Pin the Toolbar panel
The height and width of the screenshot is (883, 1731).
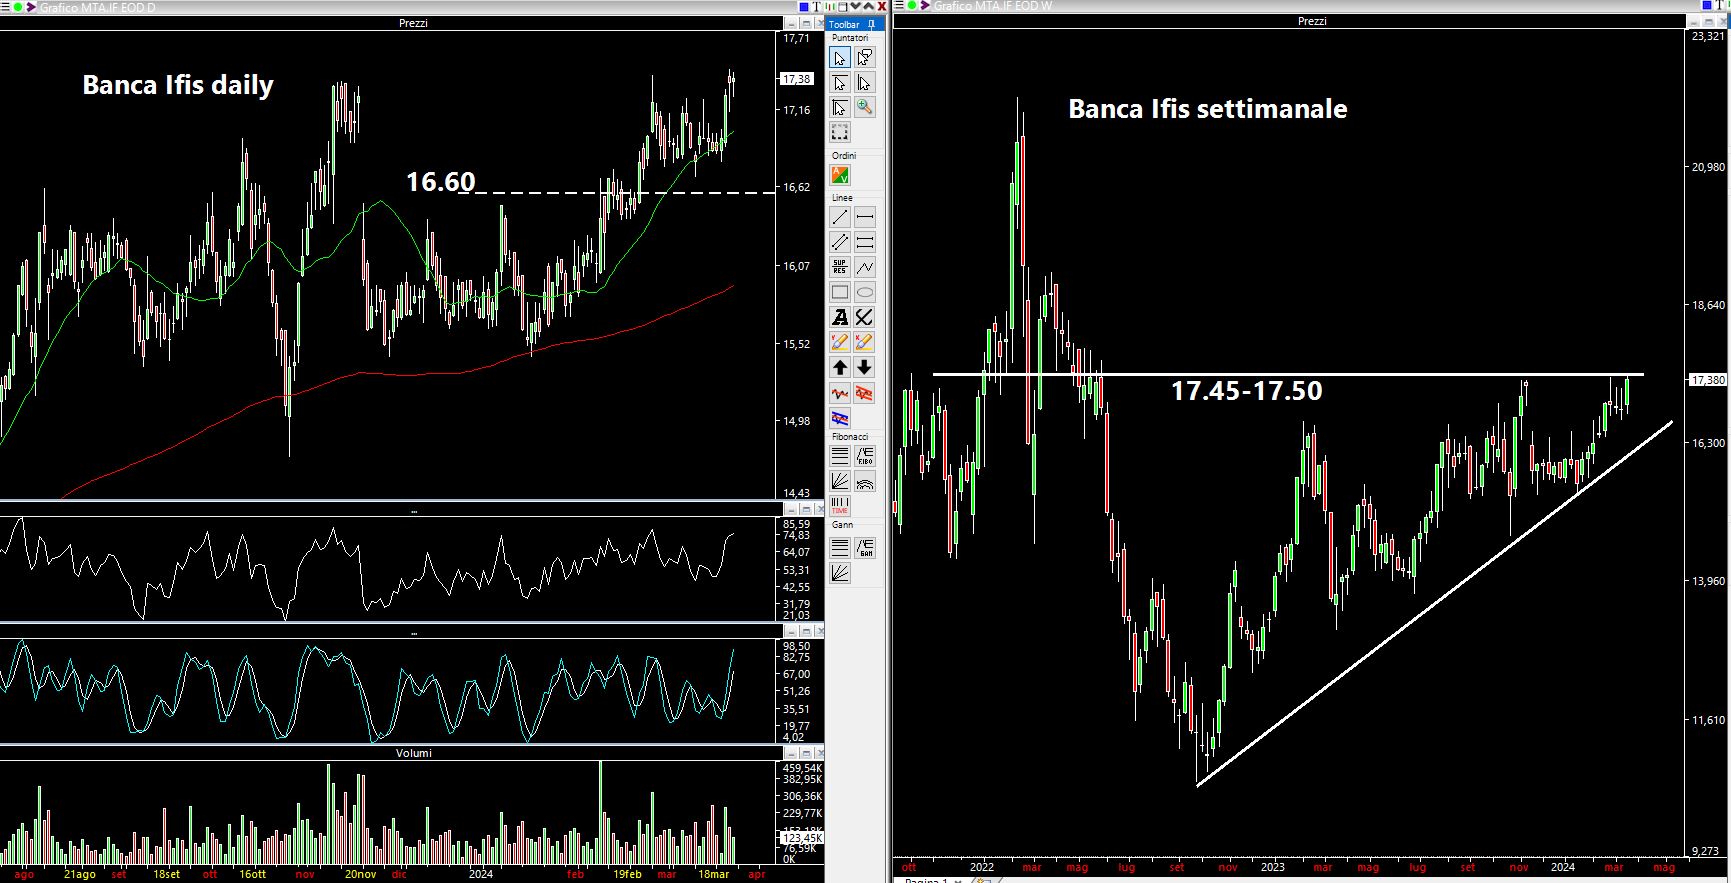pyautogui.click(x=872, y=24)
